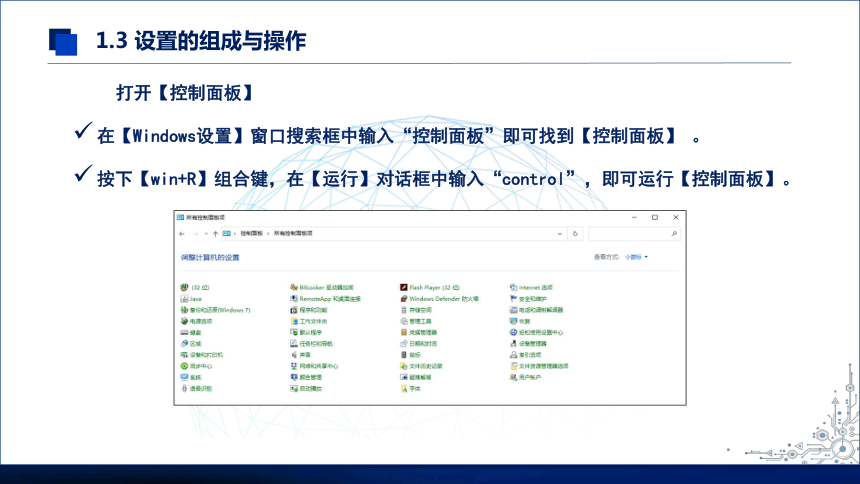Open the 日期和时间 date and time item
Image resolution: width=860 pixels, height=484 pixels.
418,344
